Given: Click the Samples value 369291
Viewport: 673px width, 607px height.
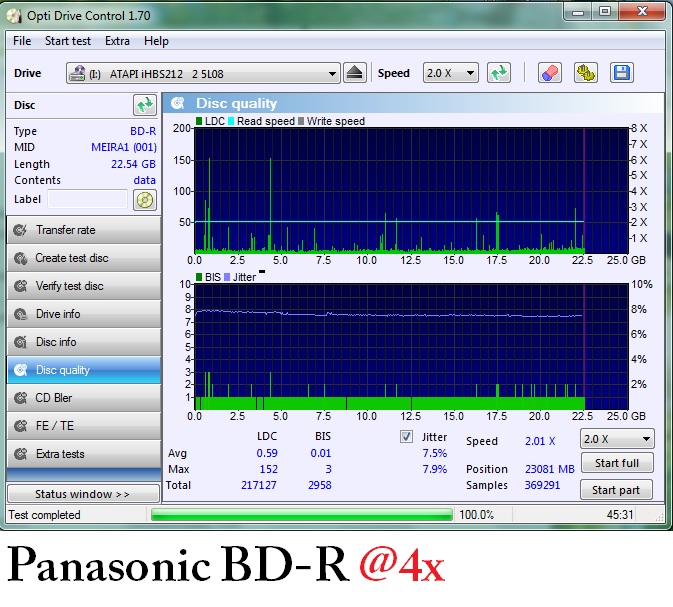Looking at the screenshot, I should coord(543,486).
